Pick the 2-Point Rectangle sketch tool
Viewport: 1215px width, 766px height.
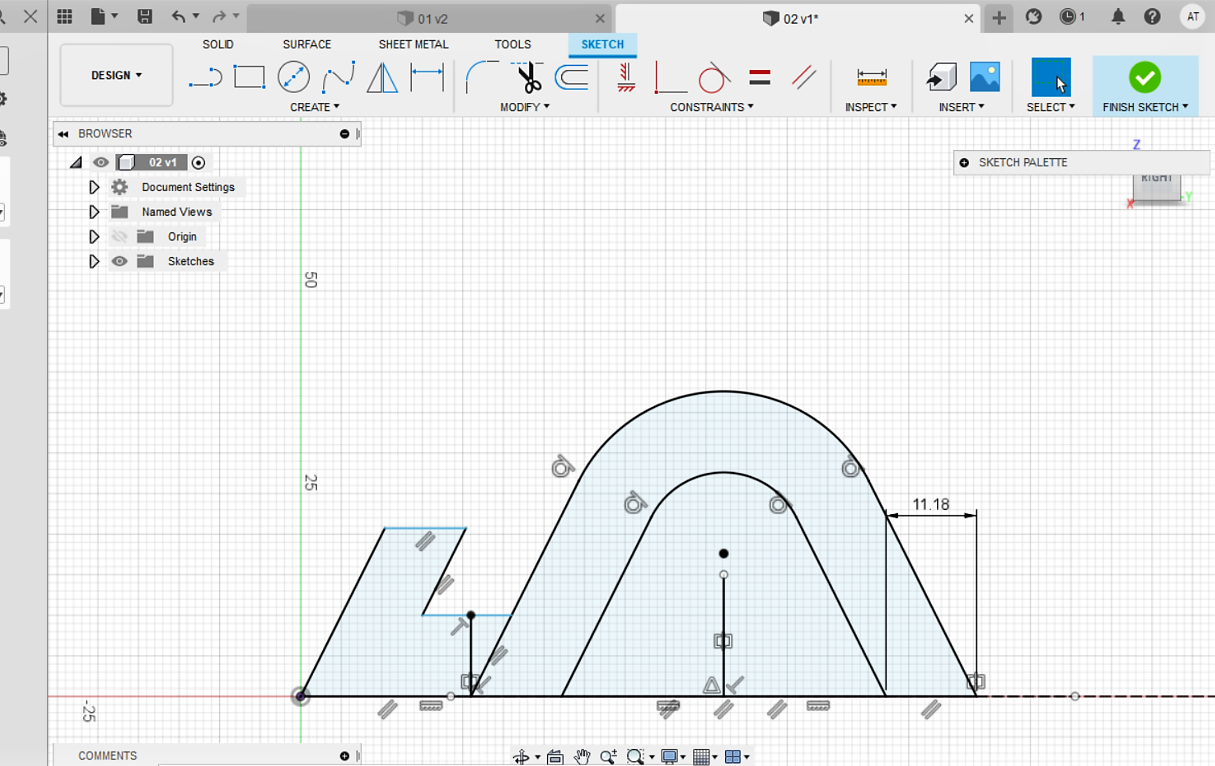coord(249,77)
